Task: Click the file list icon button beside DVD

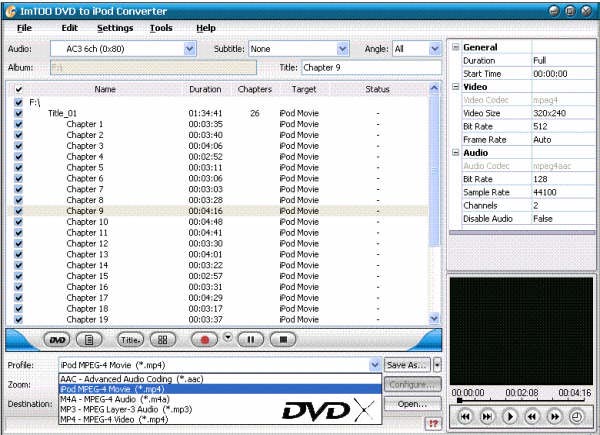Action: tap(89, 340)
